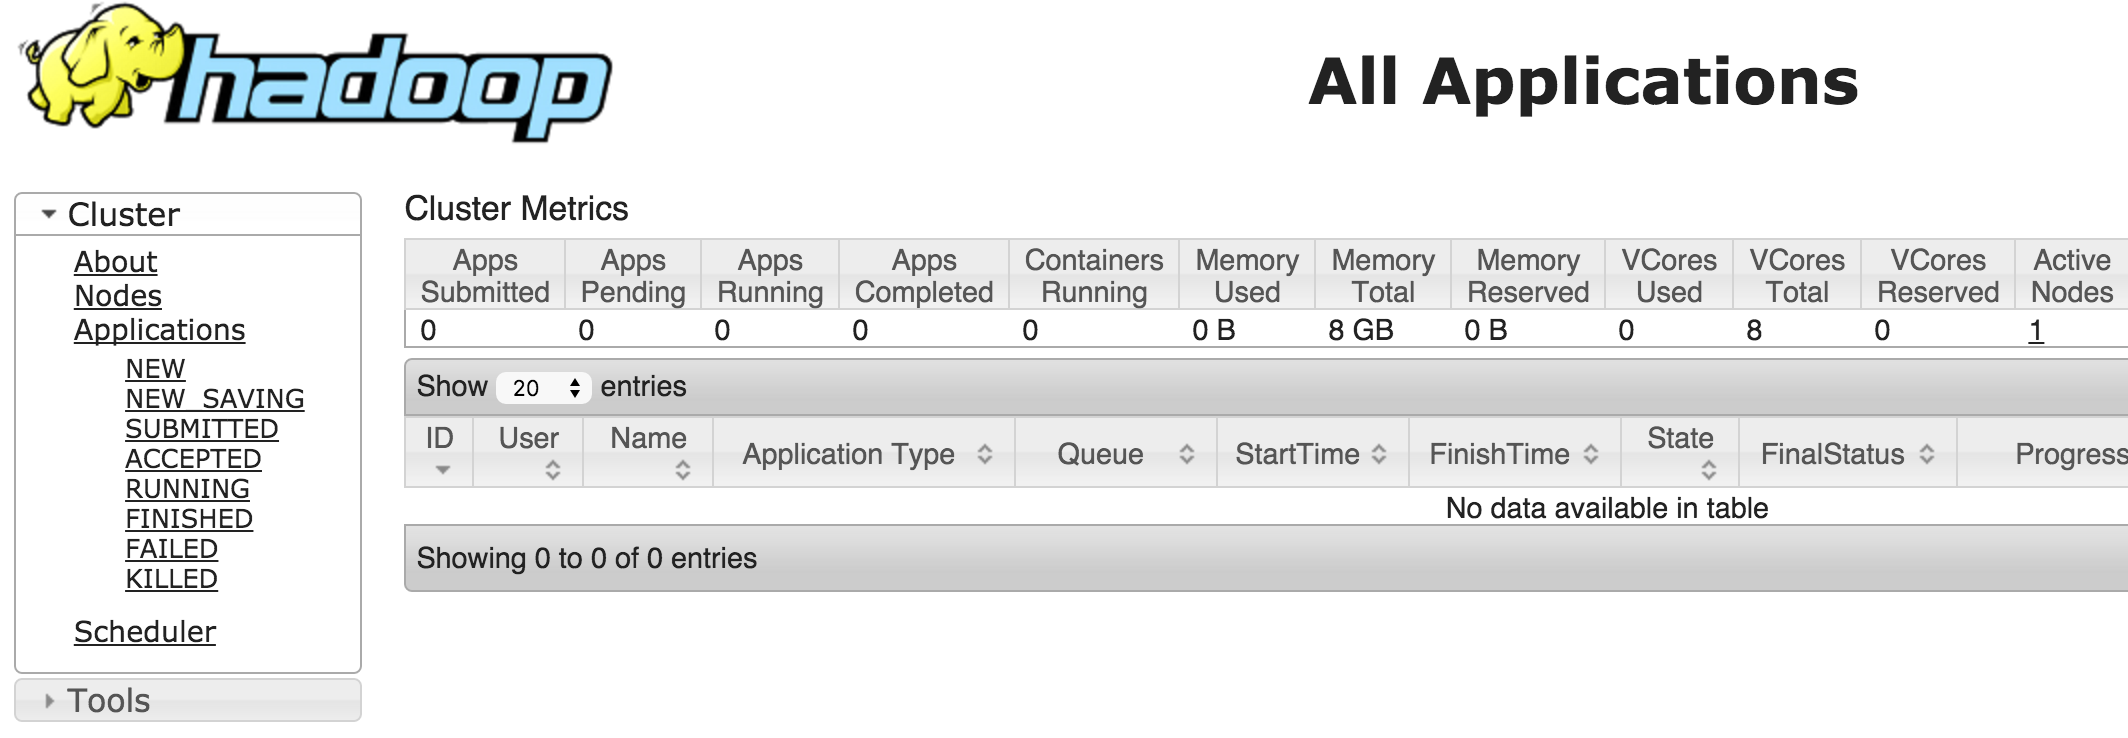Click the Active Nodes count link
2128x738 pixels.
pyautogui.click(x=2035, y=331)
